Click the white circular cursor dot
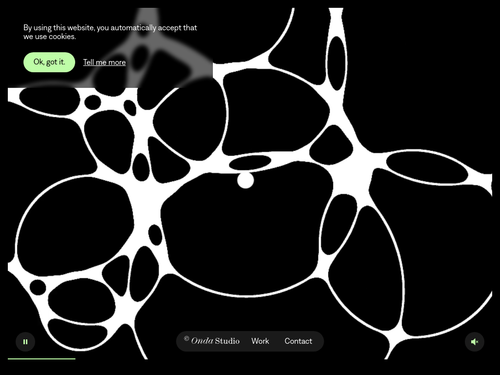This screenshot has width=500, height=375. click(x=245, y=180)
